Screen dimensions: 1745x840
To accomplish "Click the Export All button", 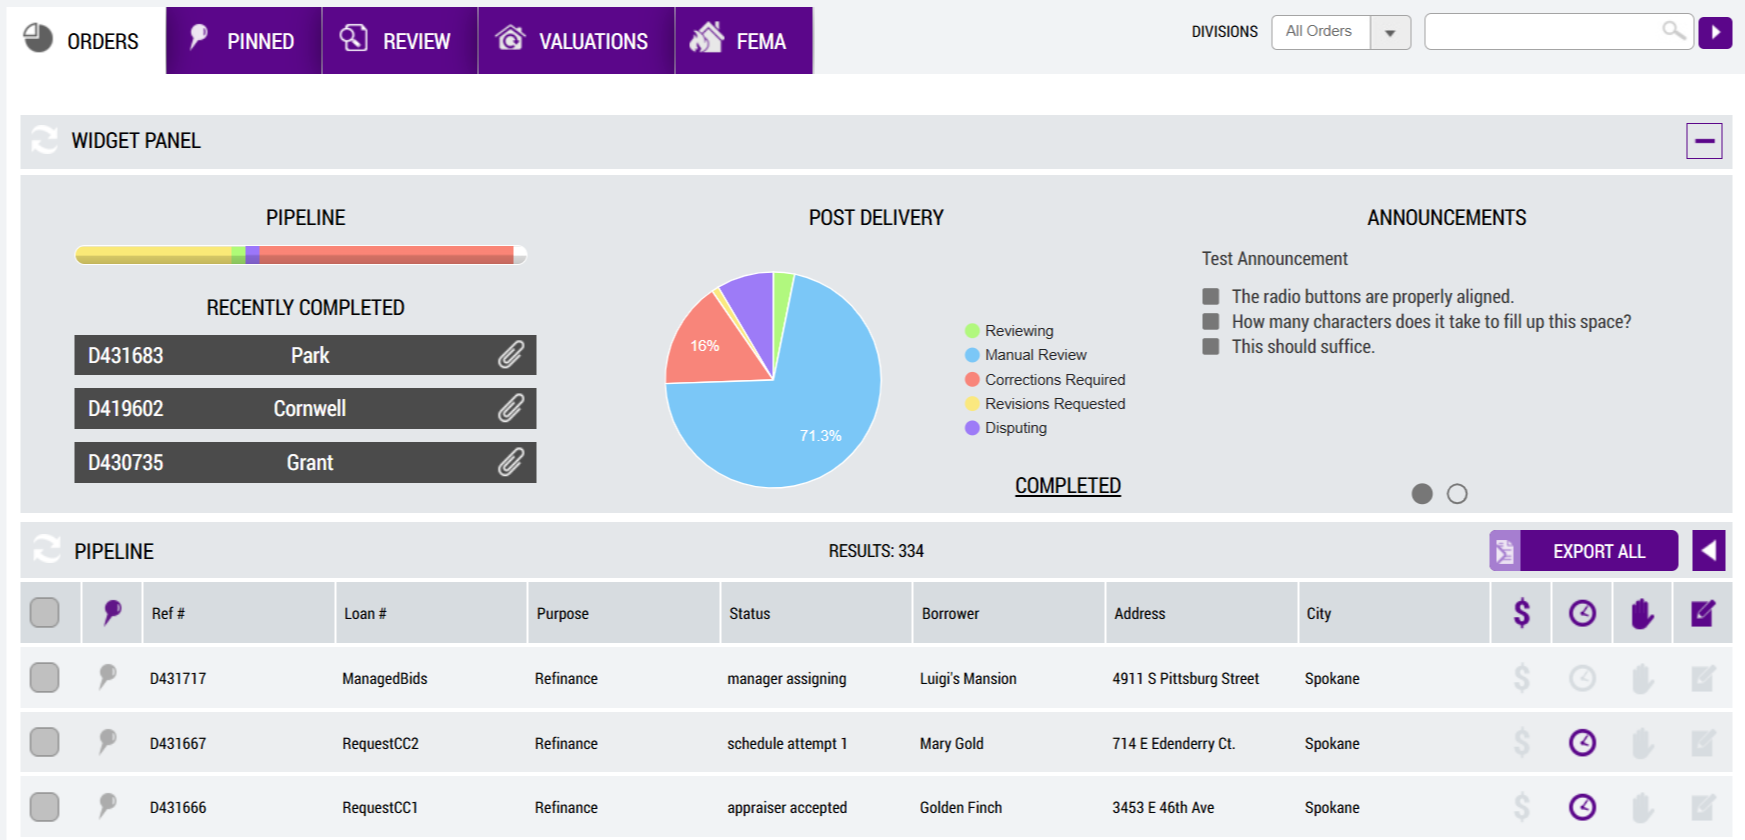I will pyautogui.click(x=1584, y=551).
